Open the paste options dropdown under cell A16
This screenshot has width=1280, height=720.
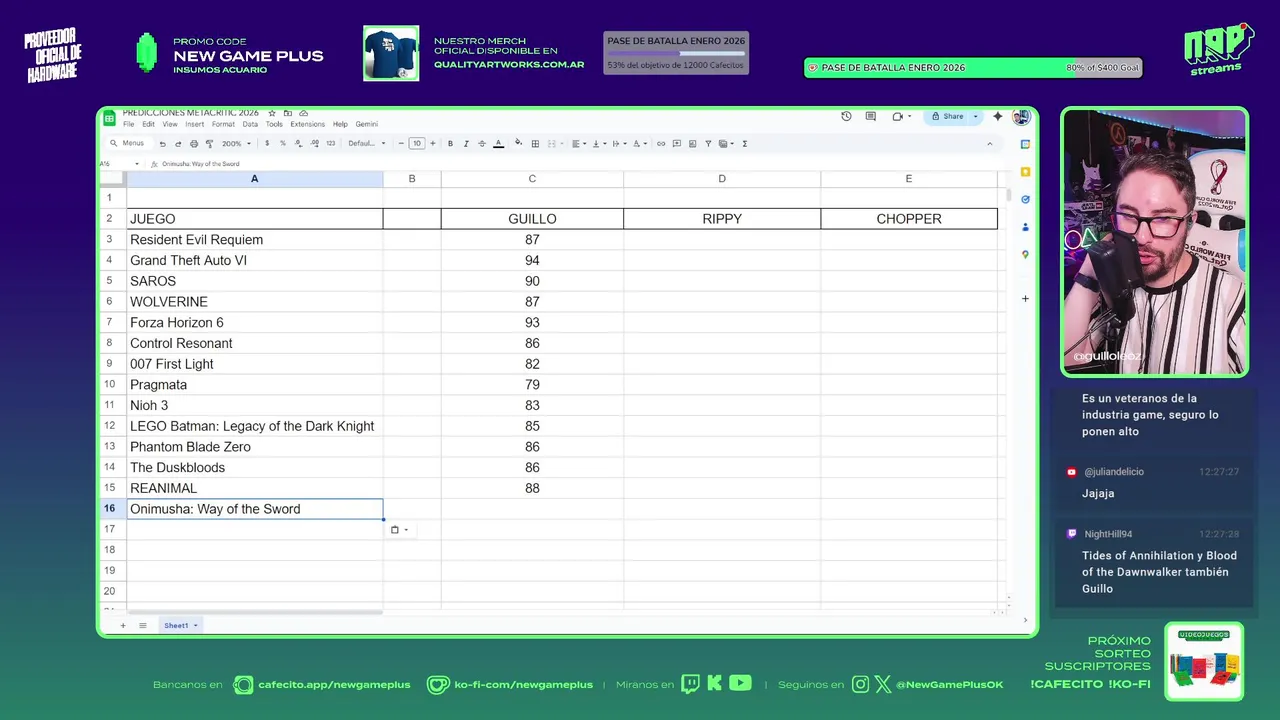coord(400,530)
